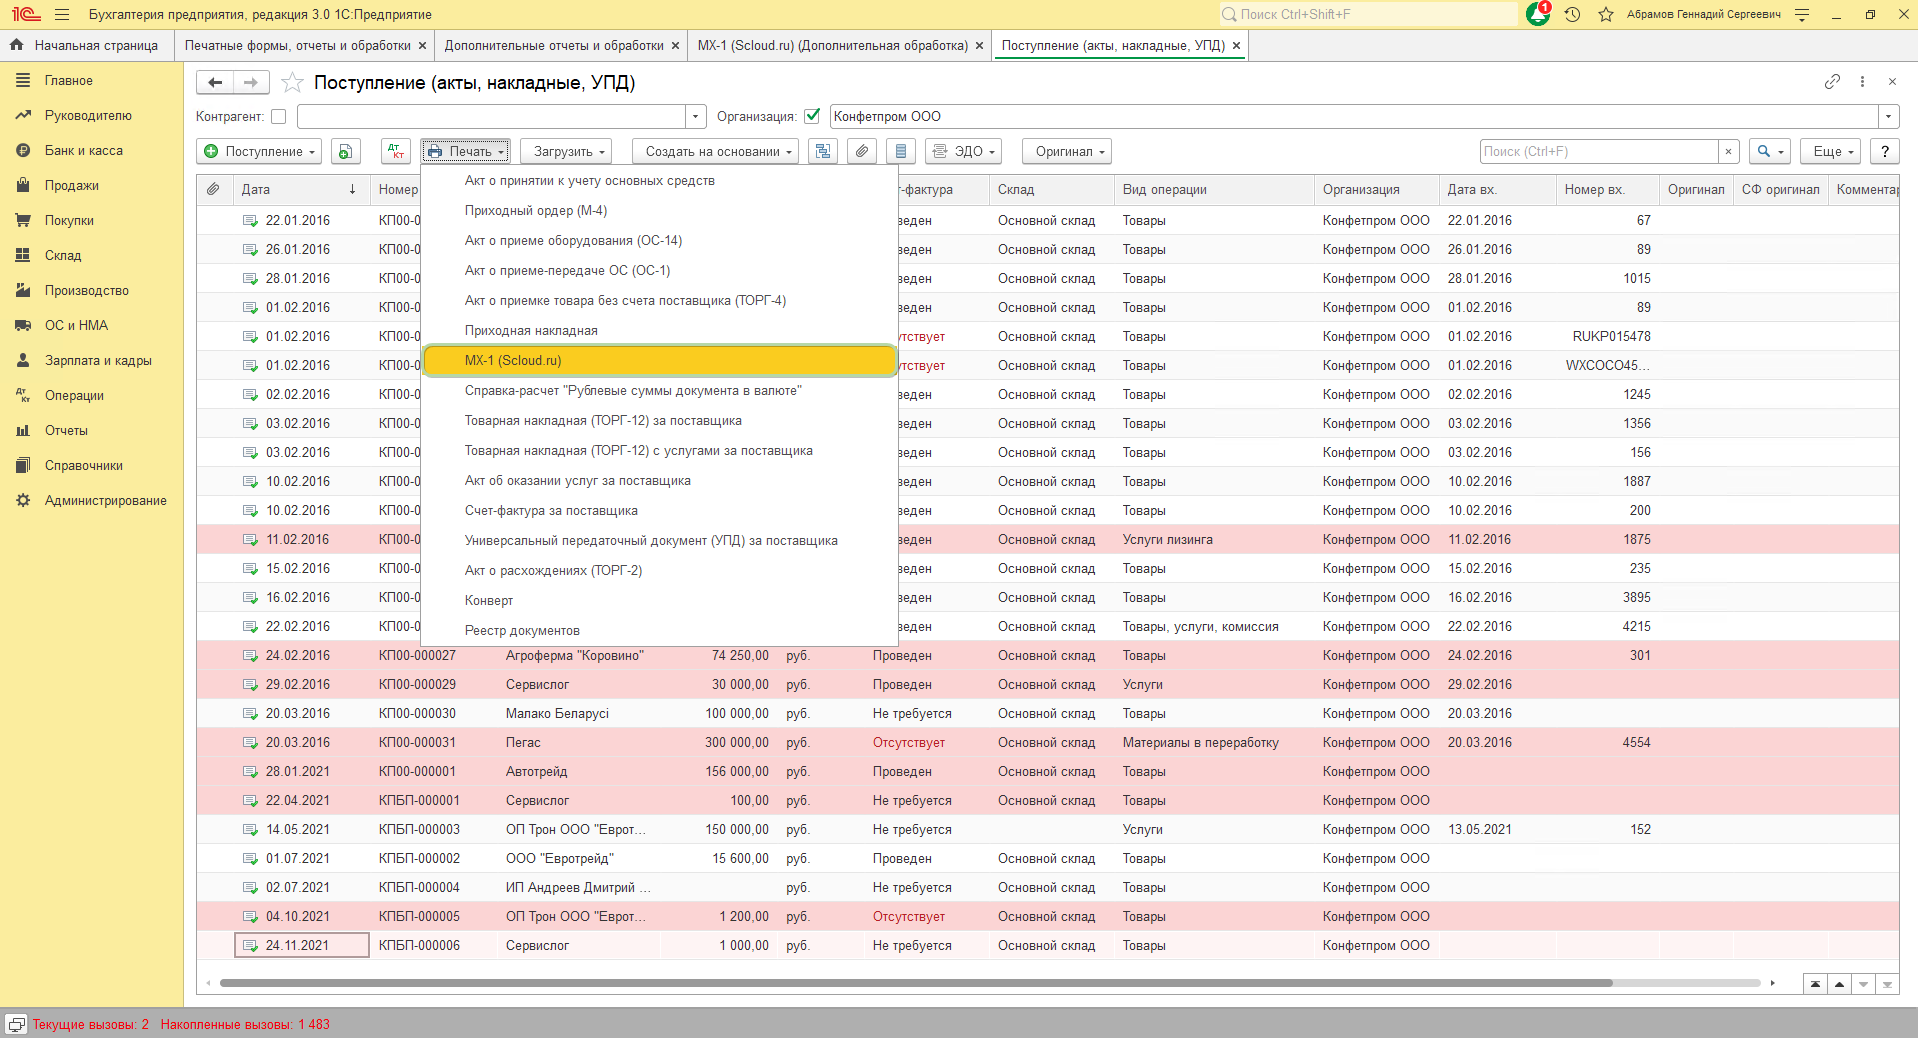Select Акт о расхождениях (ТОРГ-2)
The width and height of the screenshot is (1918, 1038).
(x=660, y=571)
